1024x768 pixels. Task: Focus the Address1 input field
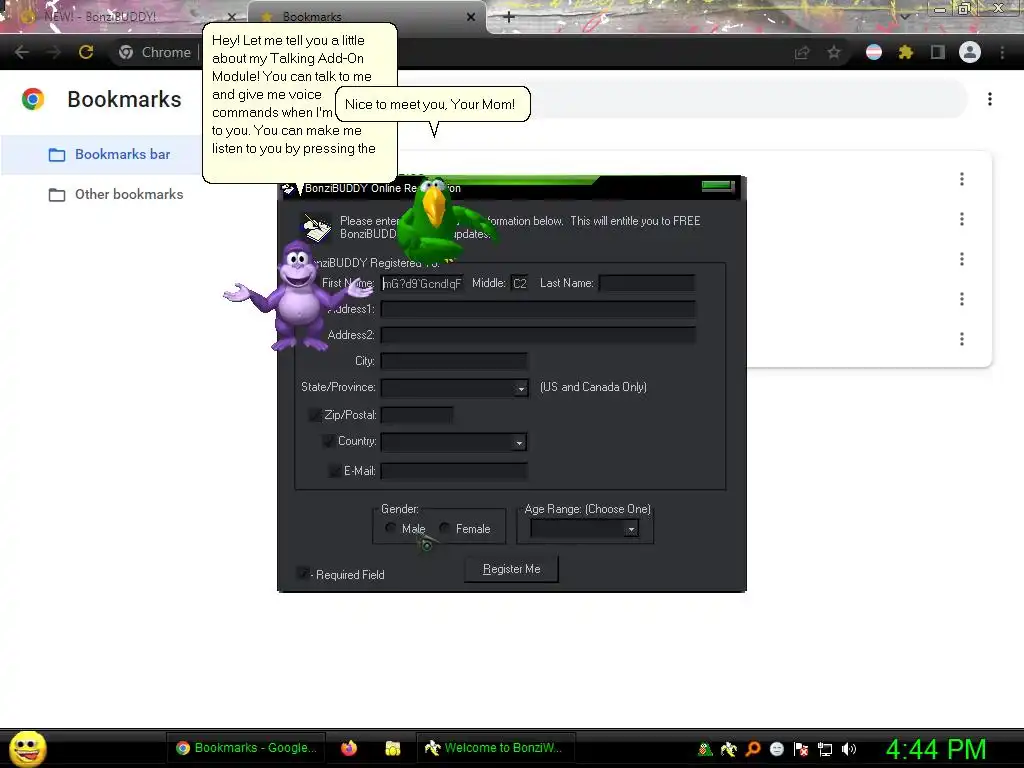(x=538, y=309)
